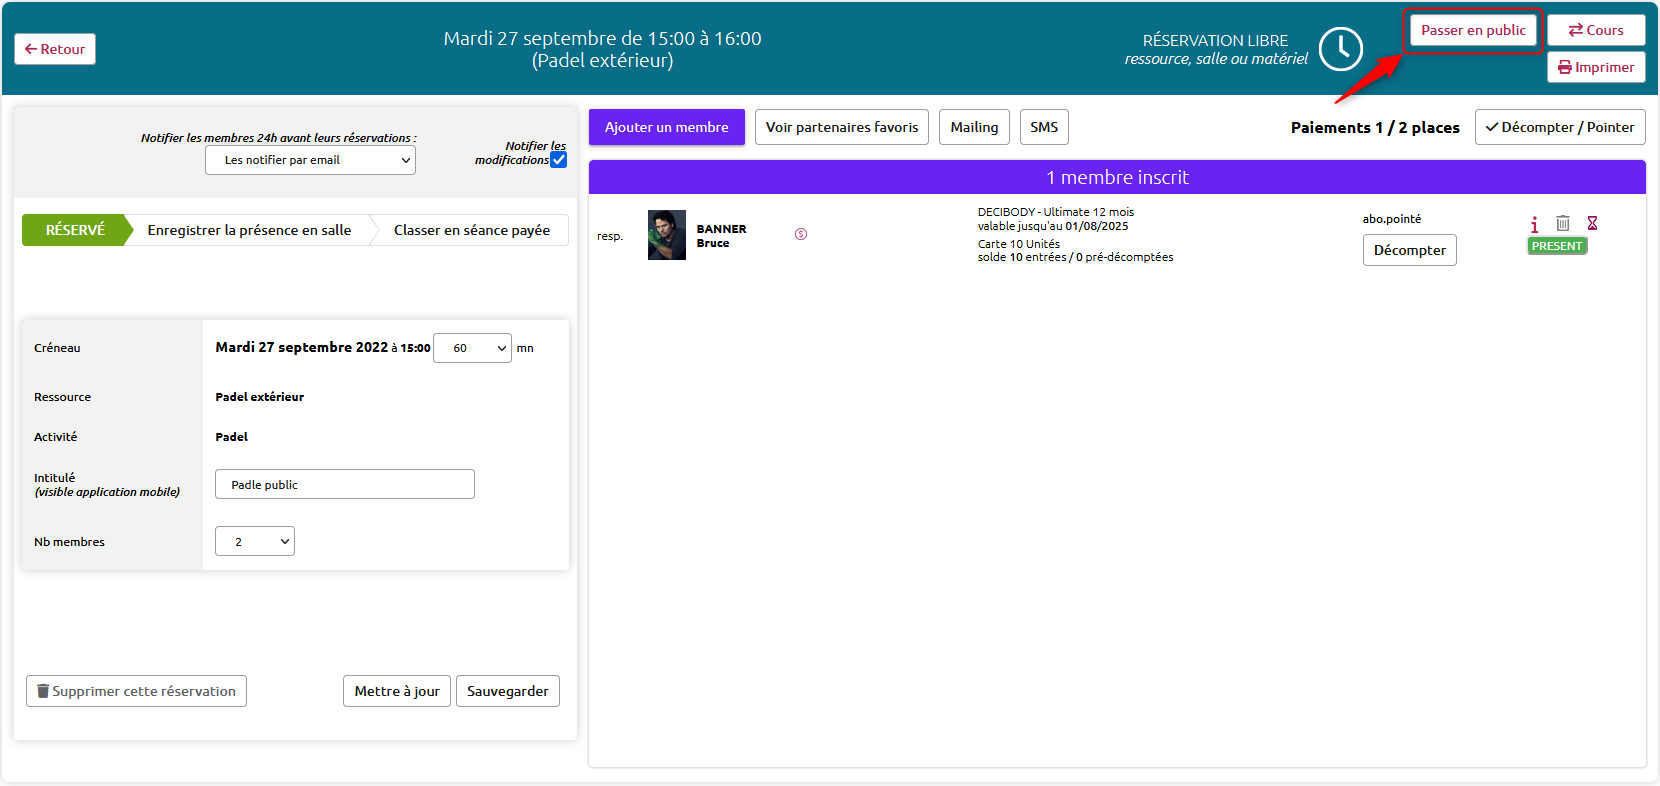The height and width of the screenshot is (786, 1660).
Task: Select Classer en séance payée step
Action: 472,230
